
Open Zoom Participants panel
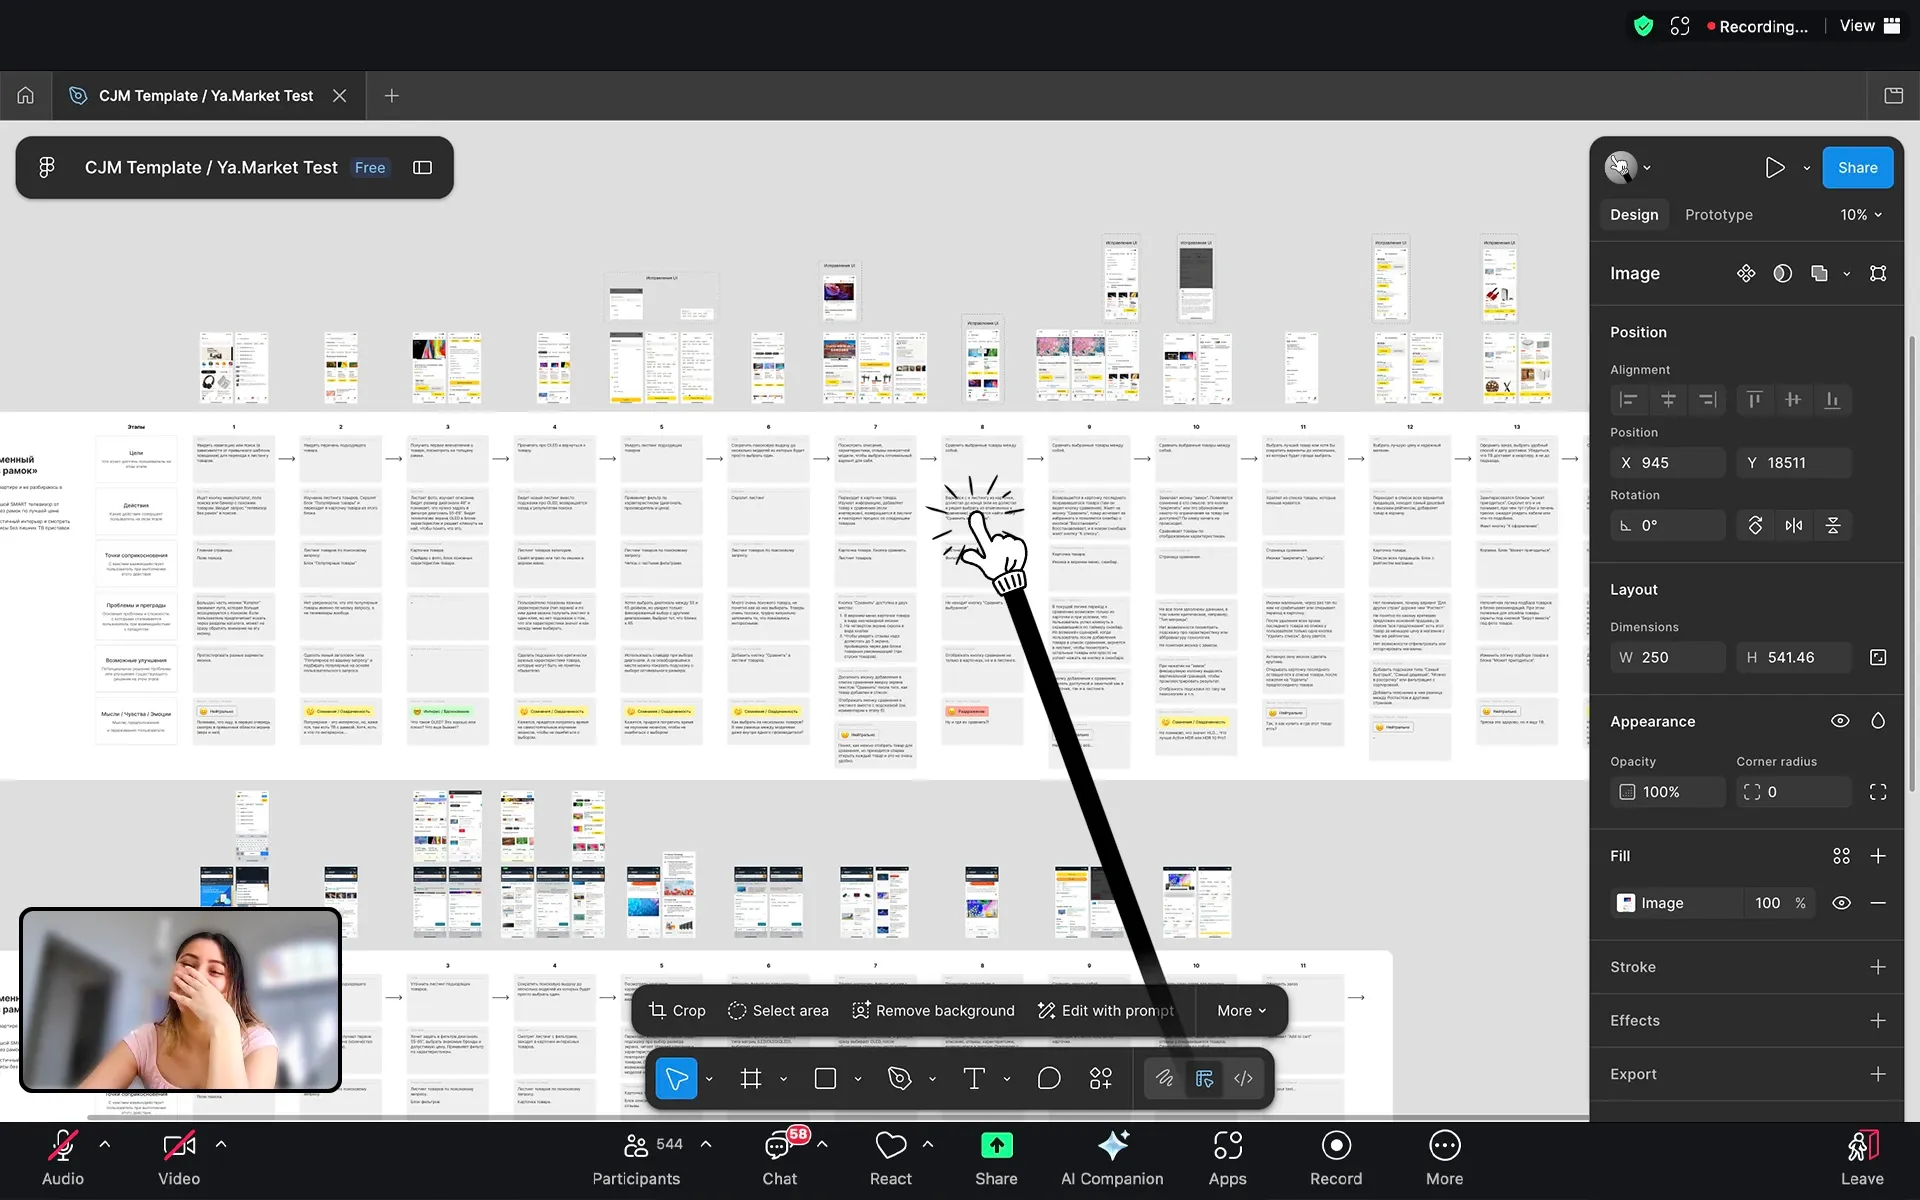pyautogui.click(x=637, y=1159)
